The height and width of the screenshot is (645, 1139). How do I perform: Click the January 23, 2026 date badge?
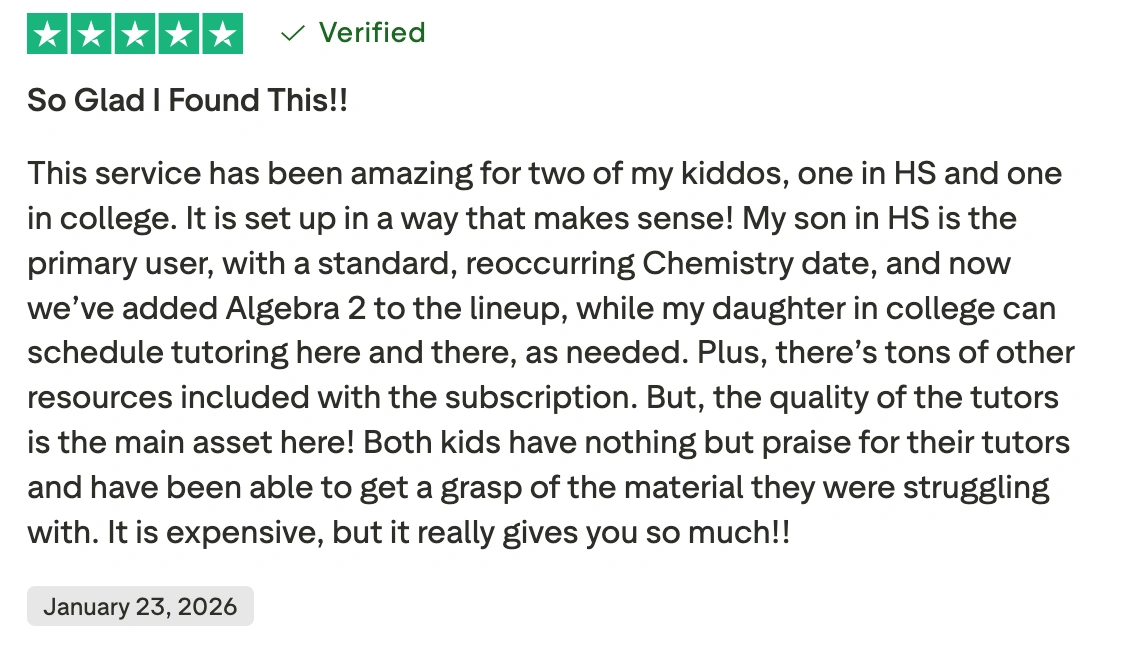pos(140,607)
